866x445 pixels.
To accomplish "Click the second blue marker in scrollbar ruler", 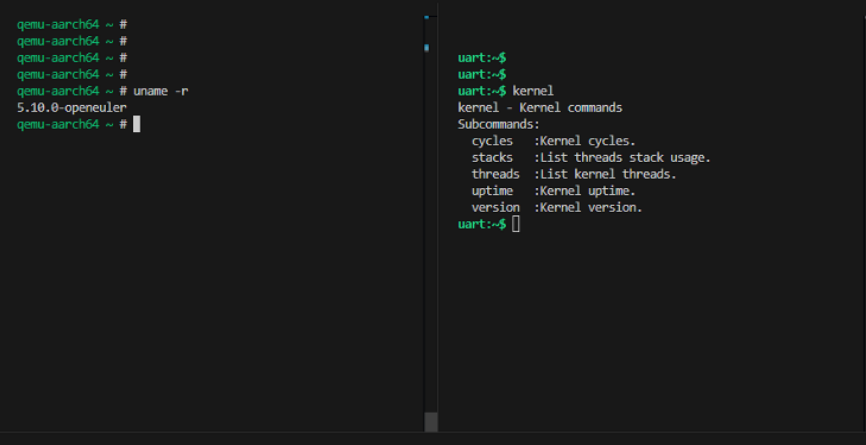I will click(426, 47).
